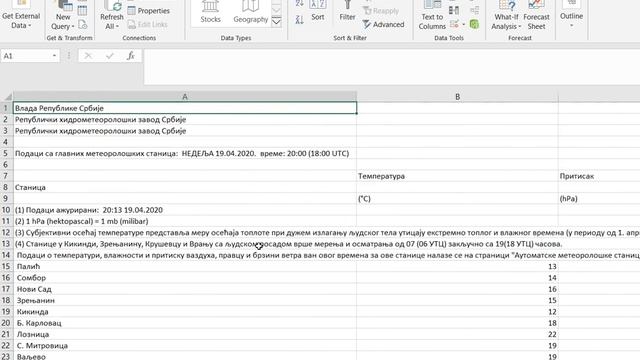Click the Б. Карловац station cell
This screenshot has width=640, height=360.
(x=185, y=323)
